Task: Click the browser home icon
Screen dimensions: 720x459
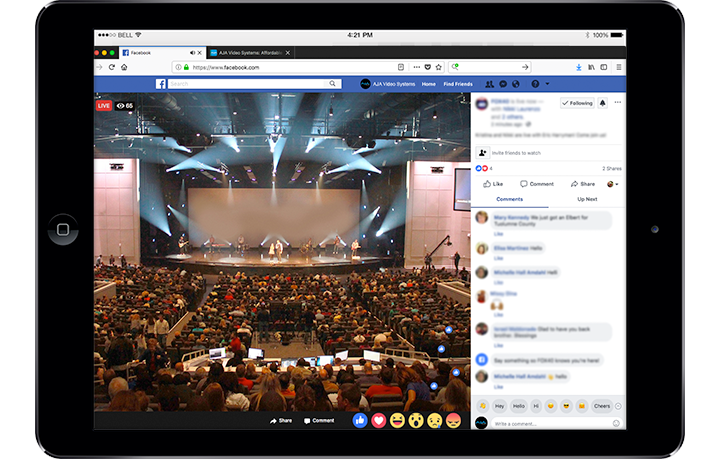Action: 124,67
